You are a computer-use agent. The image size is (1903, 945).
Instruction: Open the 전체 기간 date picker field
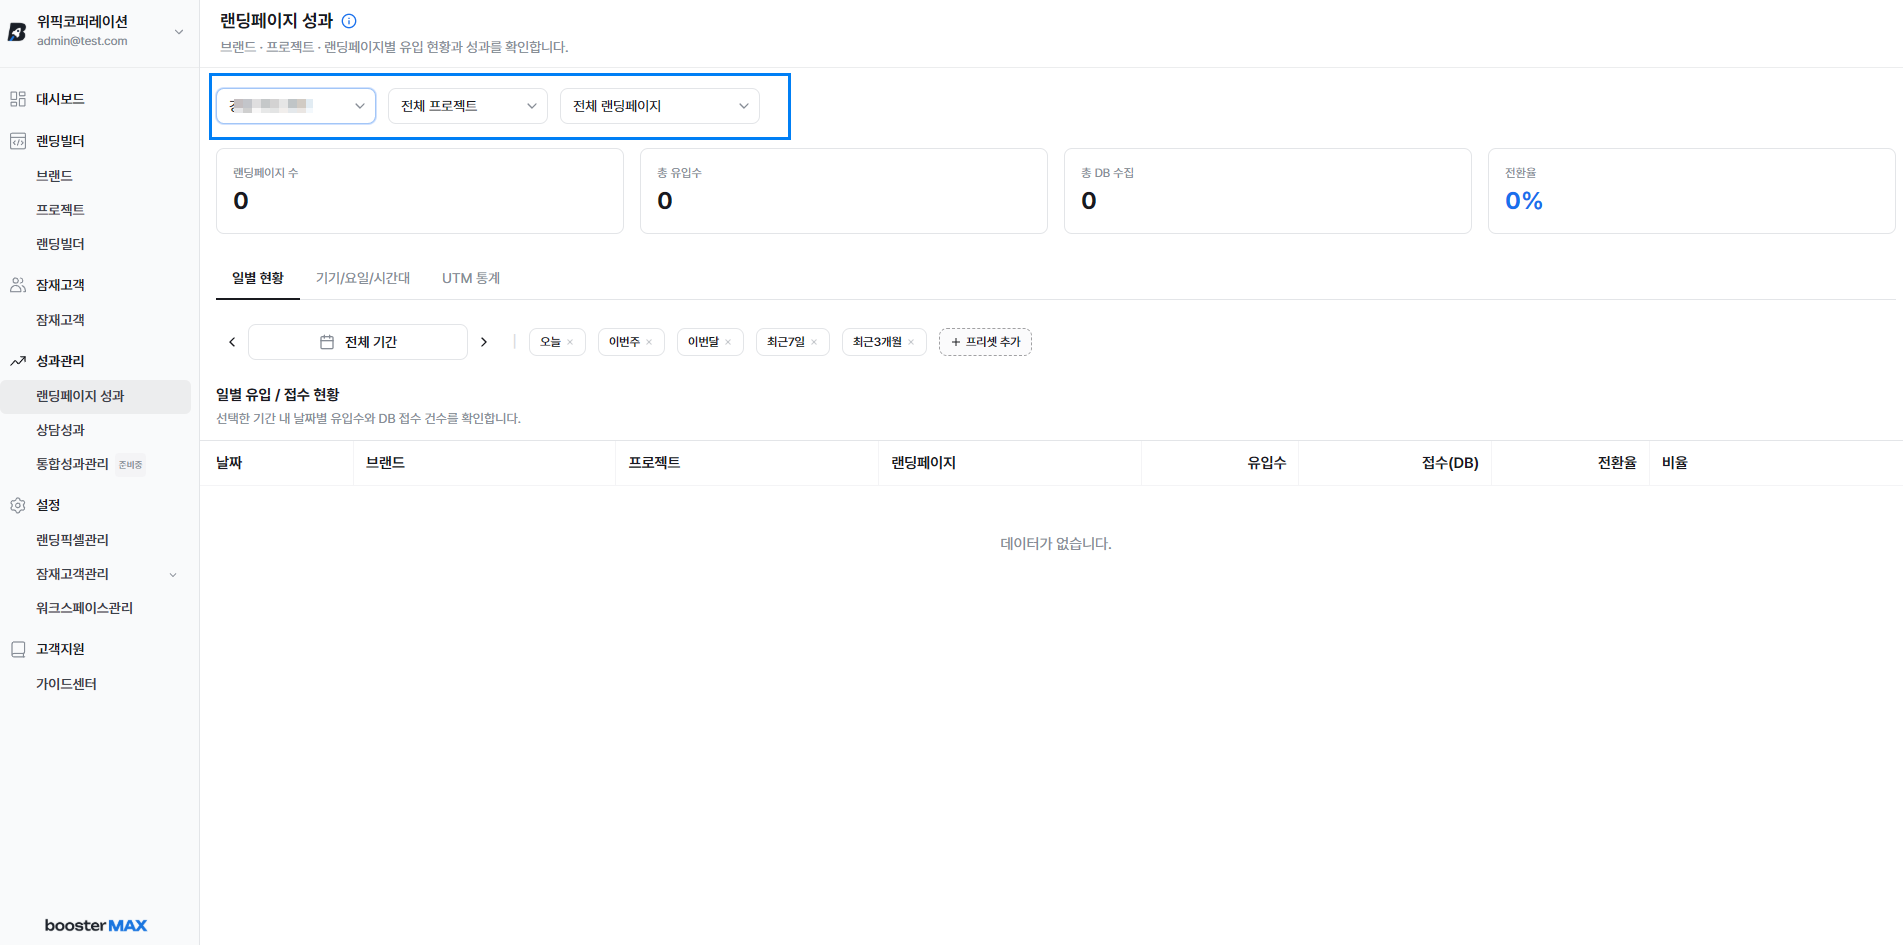click(x=358, y=342)
